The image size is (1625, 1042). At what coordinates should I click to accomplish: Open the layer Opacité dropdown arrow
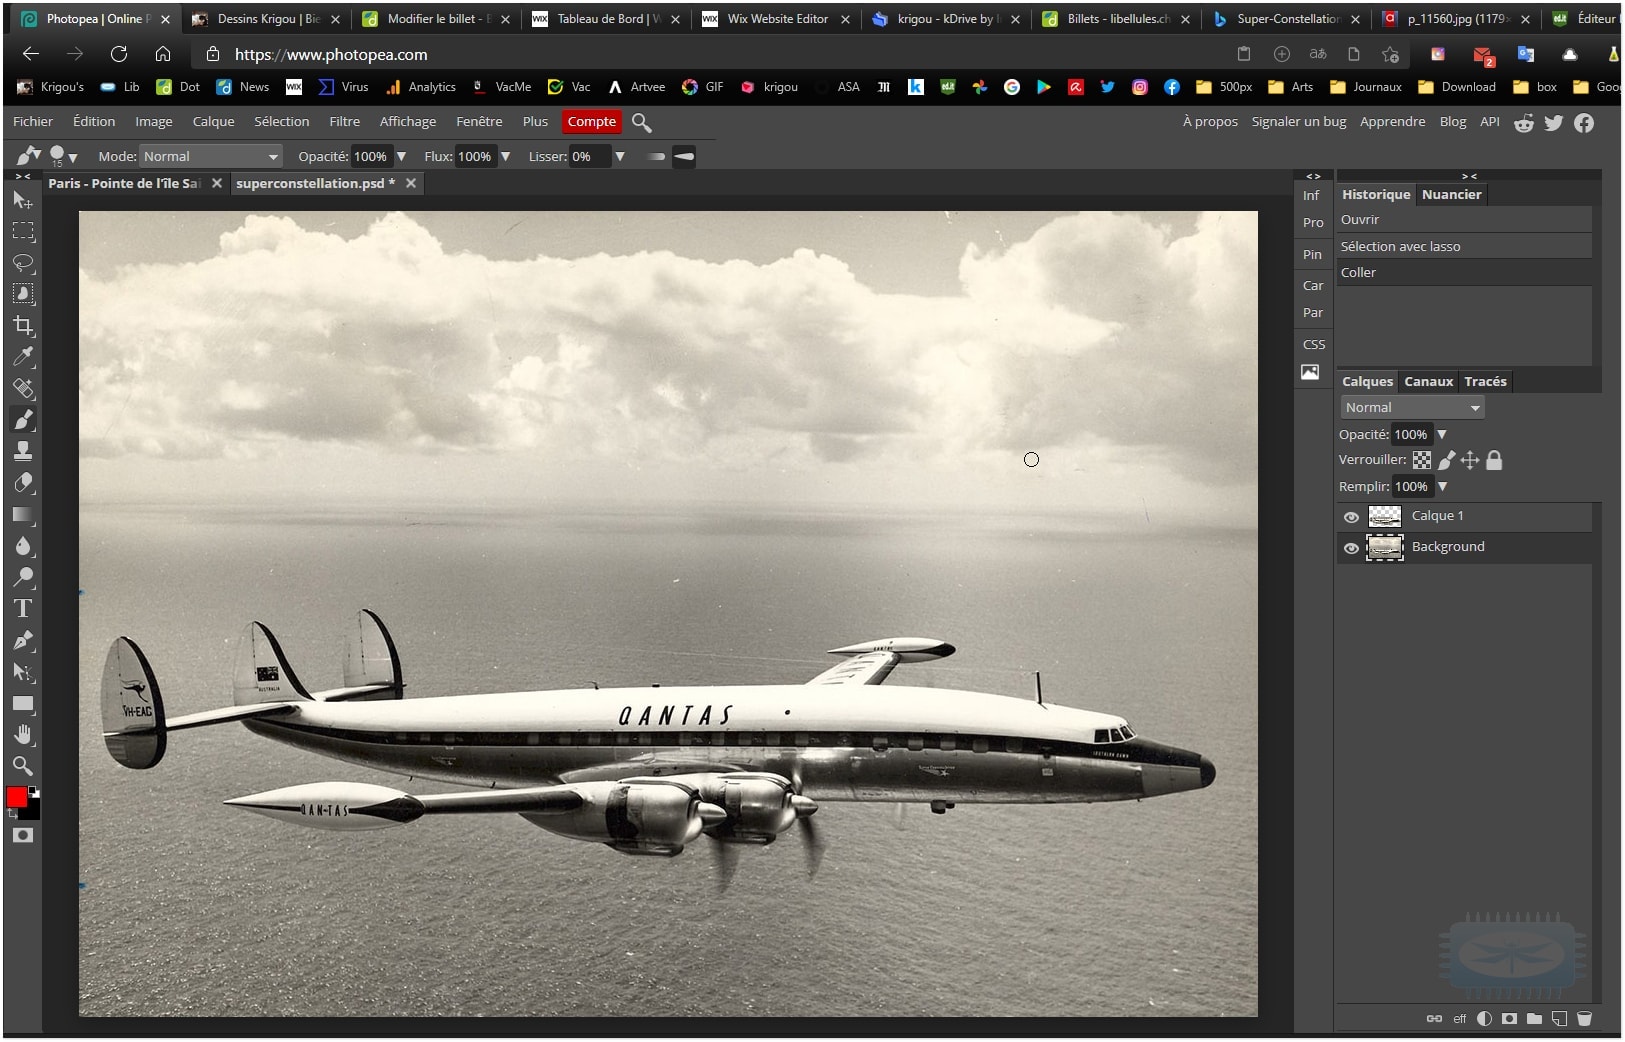click(1442, 434)
